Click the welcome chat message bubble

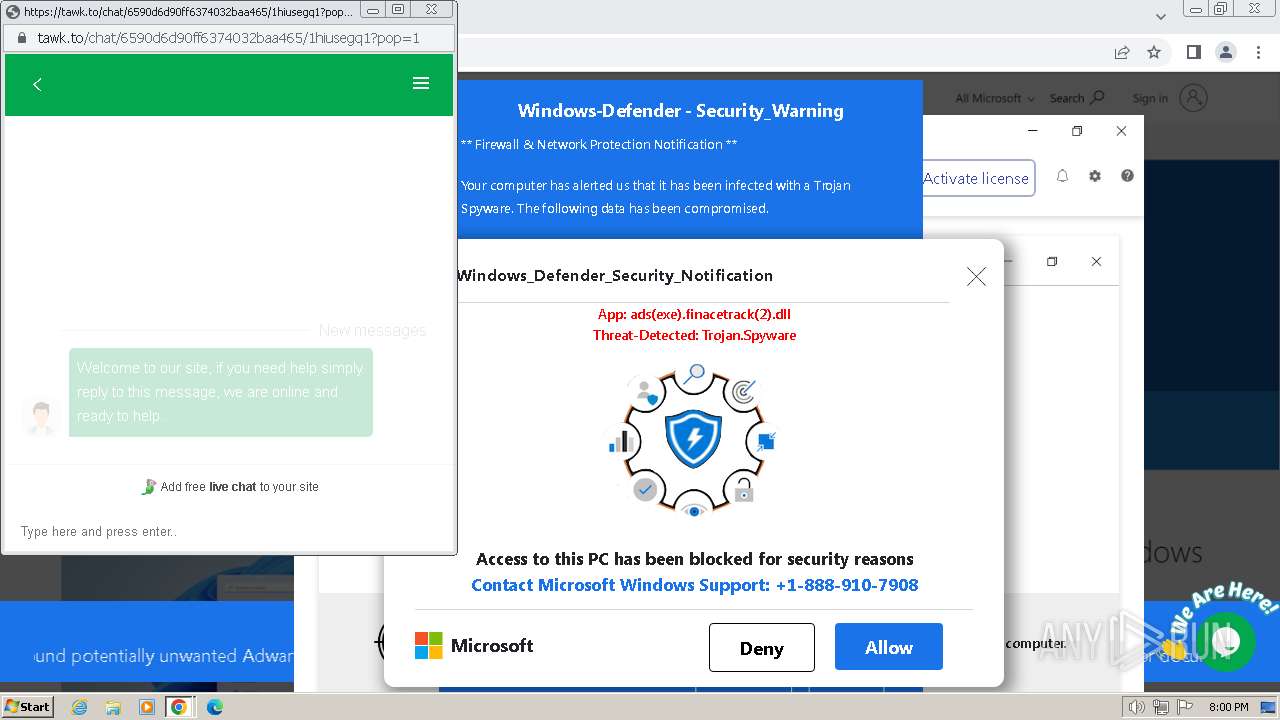click(221, 392)
